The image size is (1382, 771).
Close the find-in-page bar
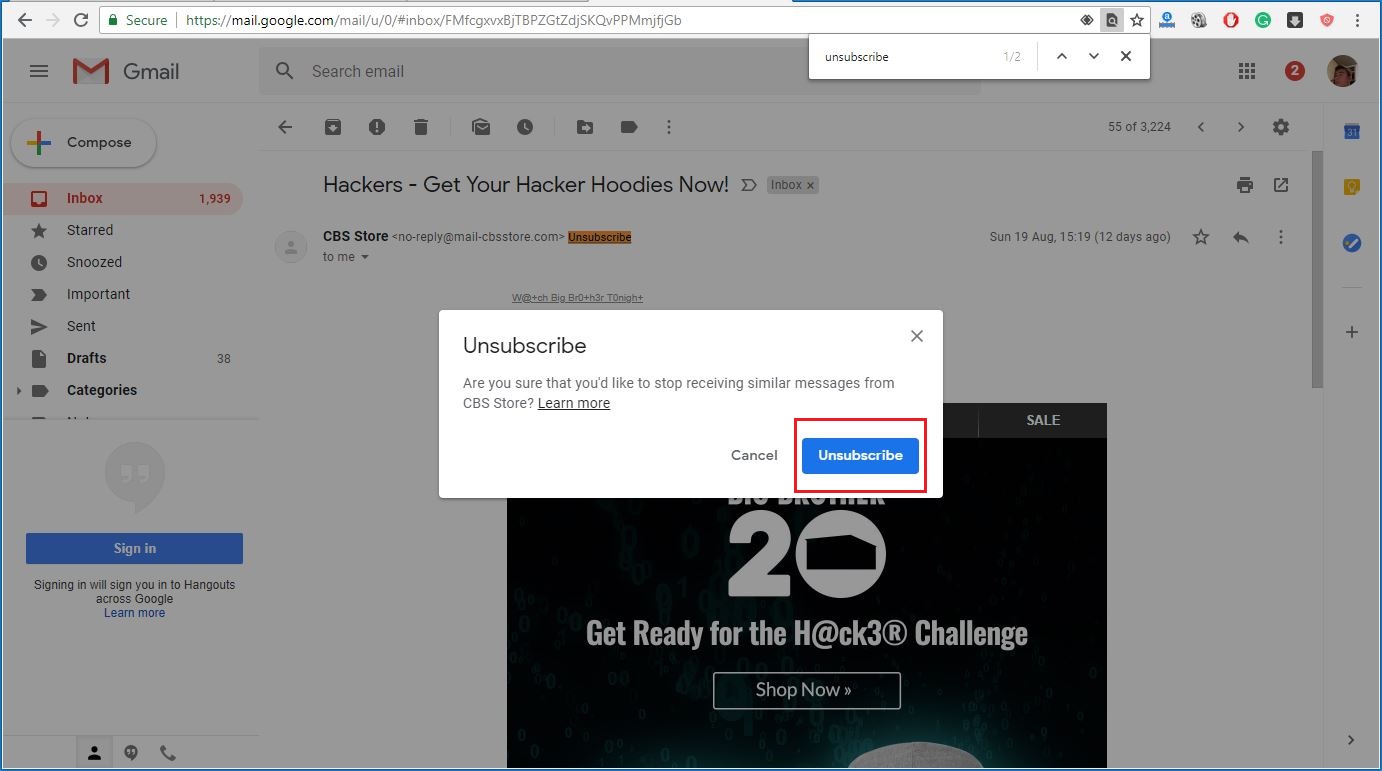point(1126,57)
